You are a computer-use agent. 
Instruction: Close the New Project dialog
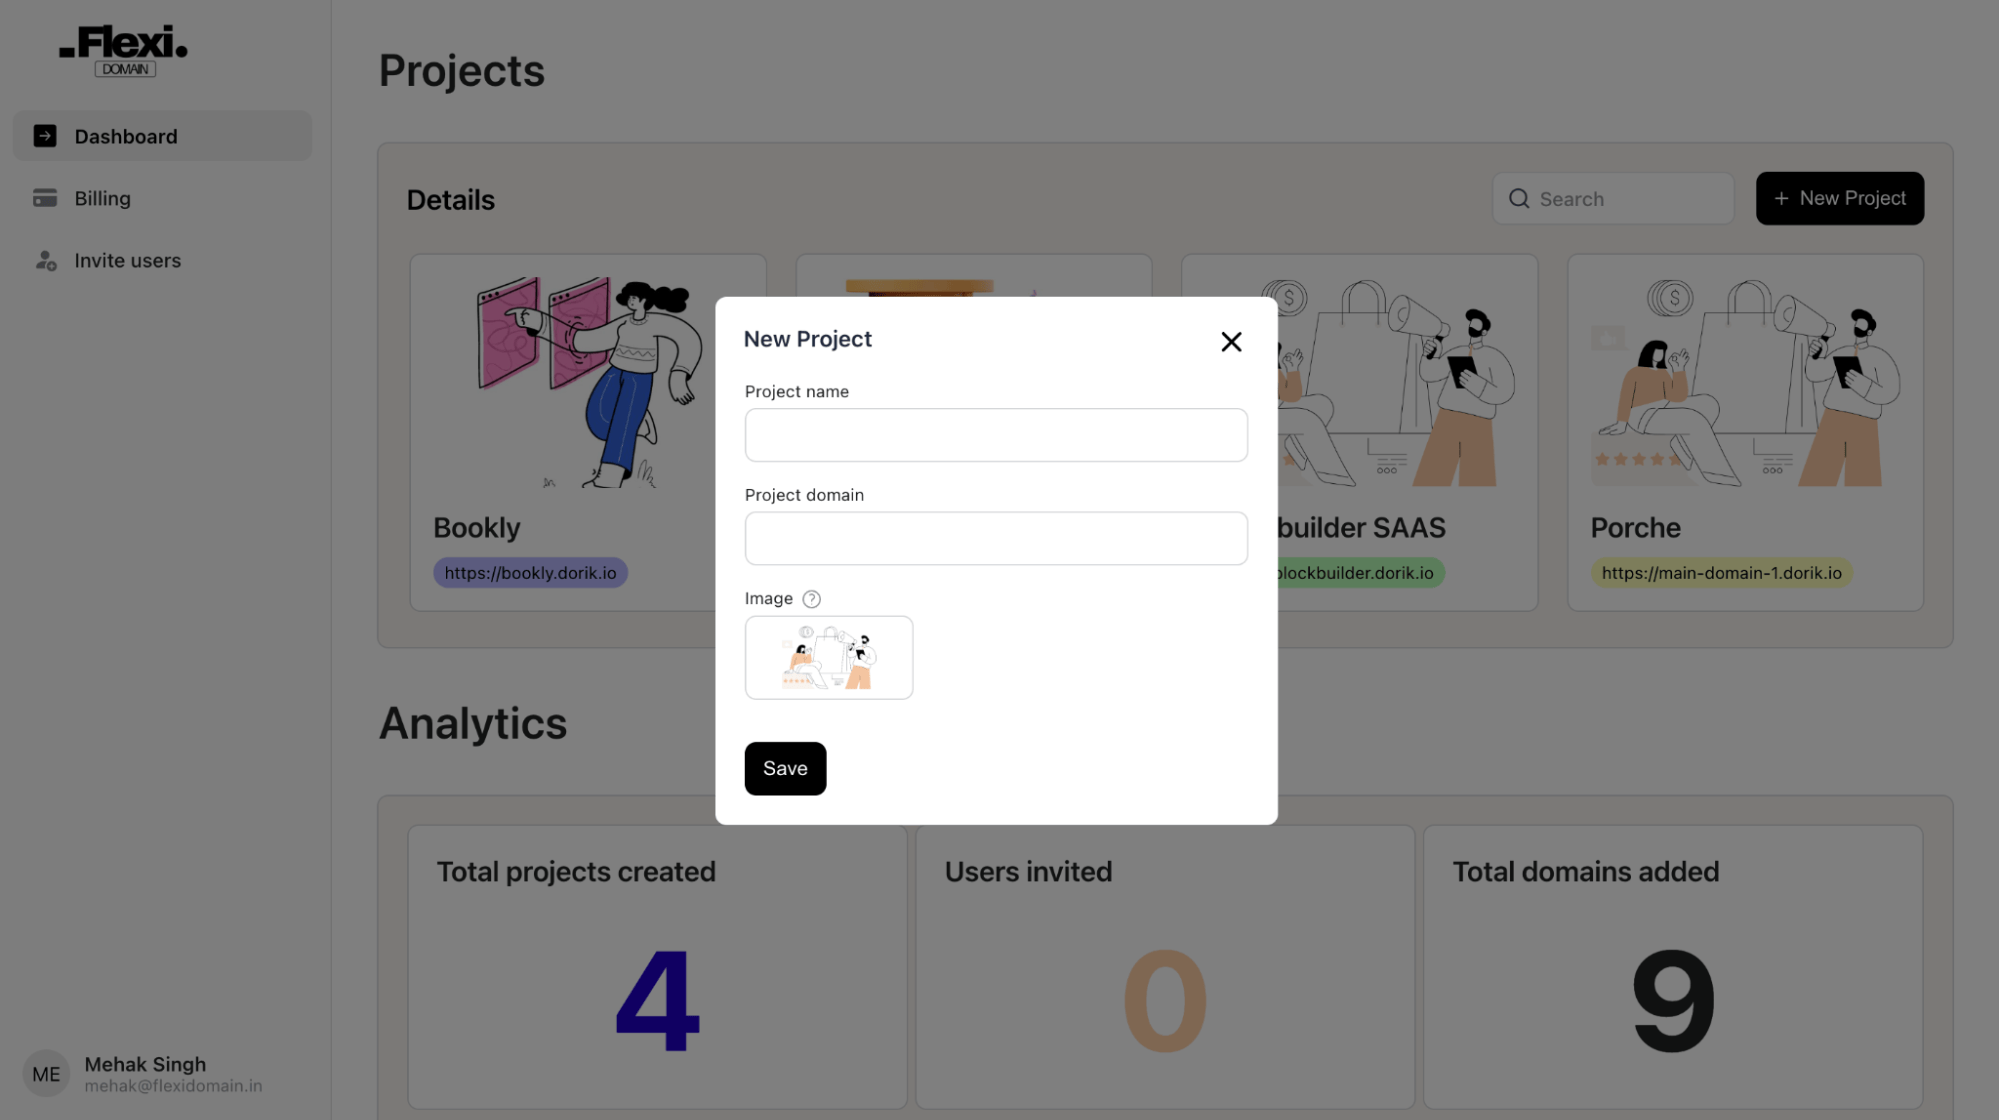tap(1231, 342)
